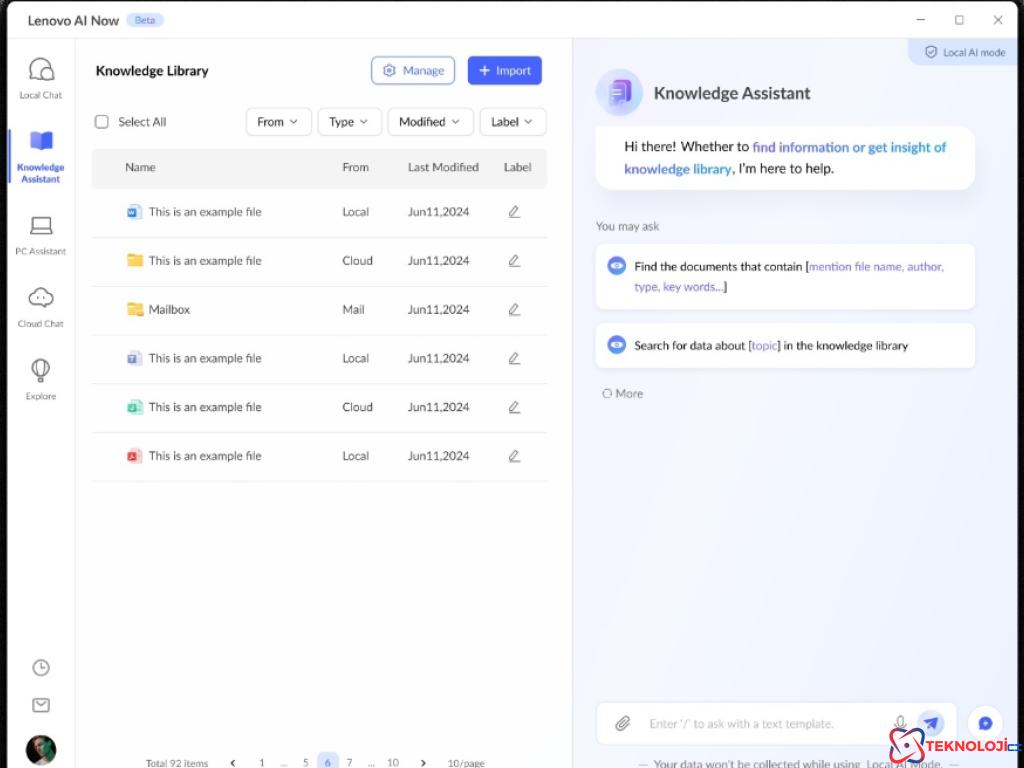Open the history clock icon

pos(41,667)
